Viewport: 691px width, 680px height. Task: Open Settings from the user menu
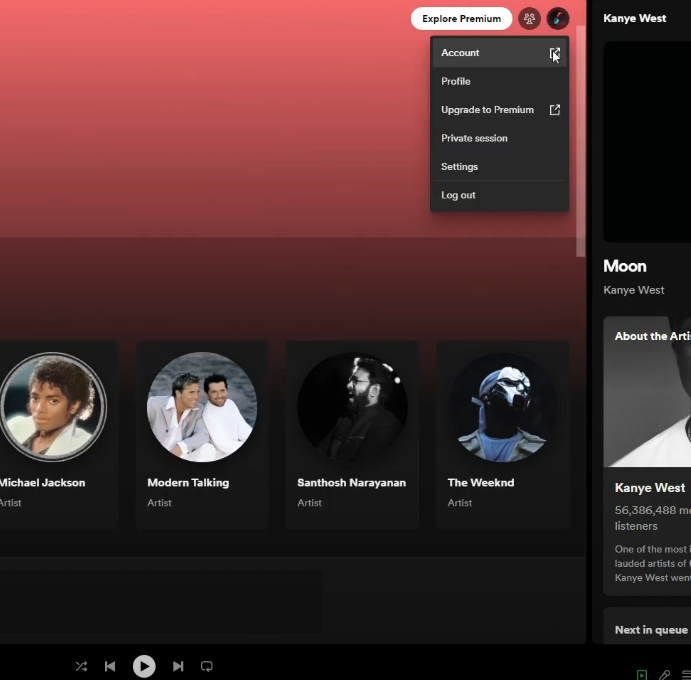(500, 167)
